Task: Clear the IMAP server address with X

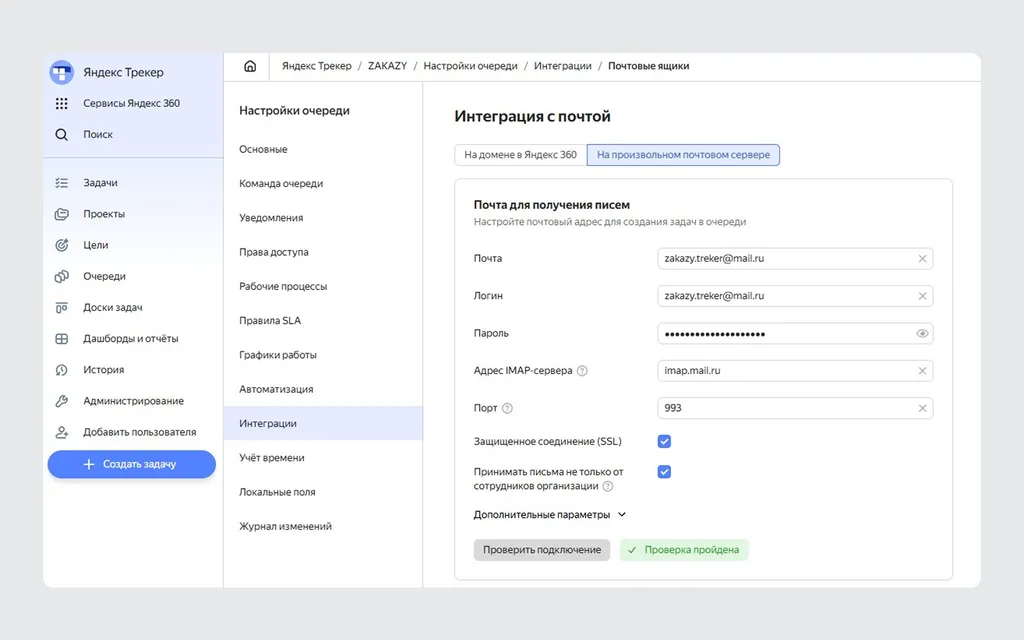Action: pos(922,371)
